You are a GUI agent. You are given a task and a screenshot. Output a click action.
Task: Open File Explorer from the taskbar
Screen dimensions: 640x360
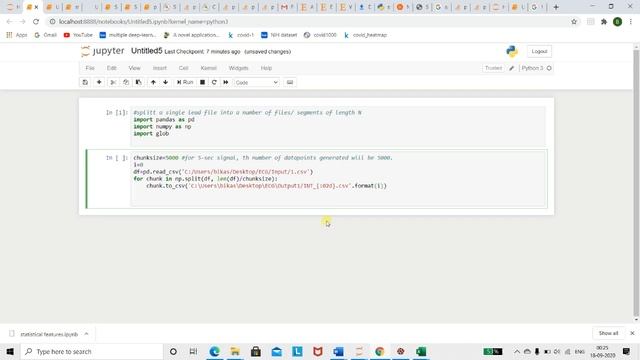click(x=235, y=351)
